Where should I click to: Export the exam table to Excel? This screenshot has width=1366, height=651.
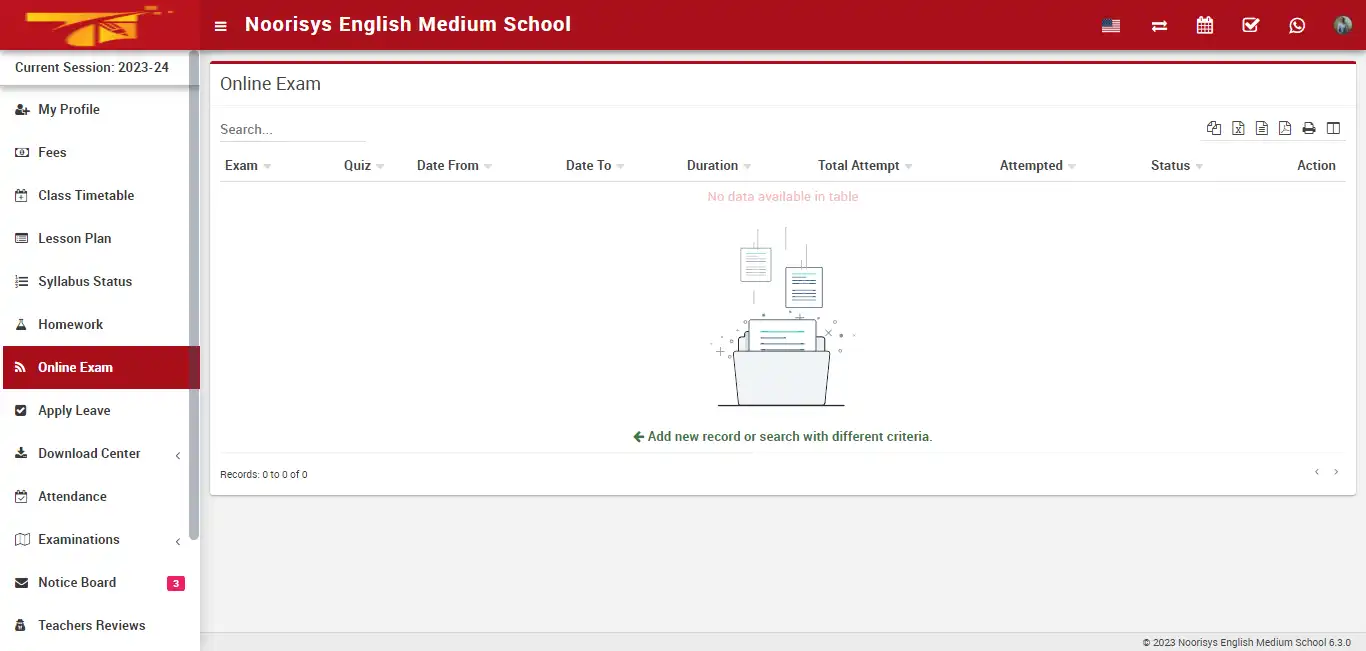tap(1238, 128)
